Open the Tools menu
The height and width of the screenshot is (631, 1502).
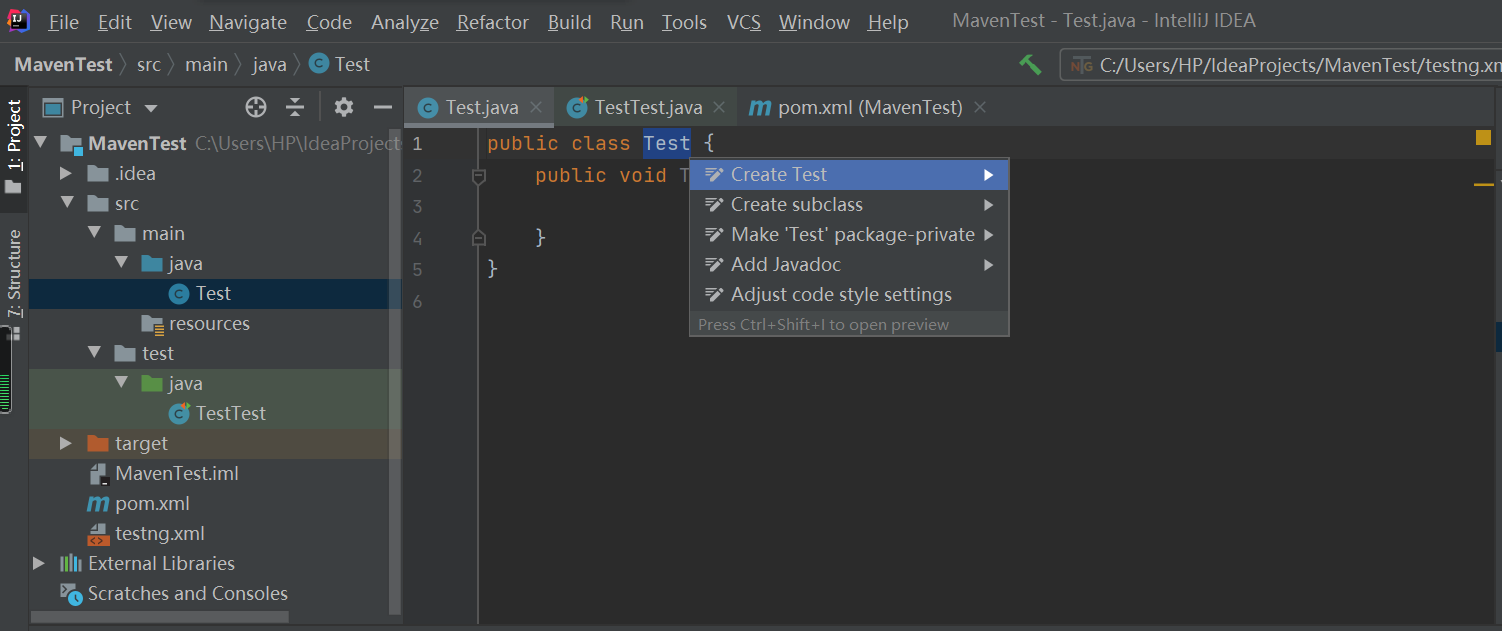[x=684, y=22]
